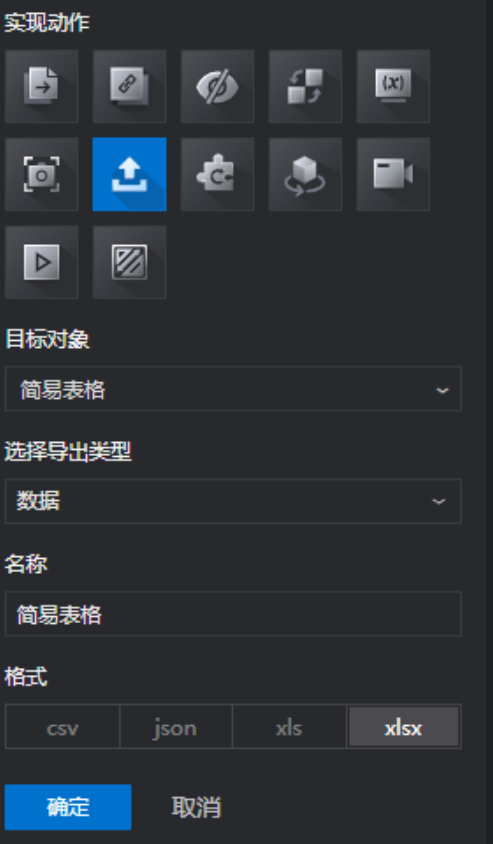The height and width of the screenshot is (844, 493).
Task: Choose the screenshot camera action icon
Action: click(x=41, y=174)
